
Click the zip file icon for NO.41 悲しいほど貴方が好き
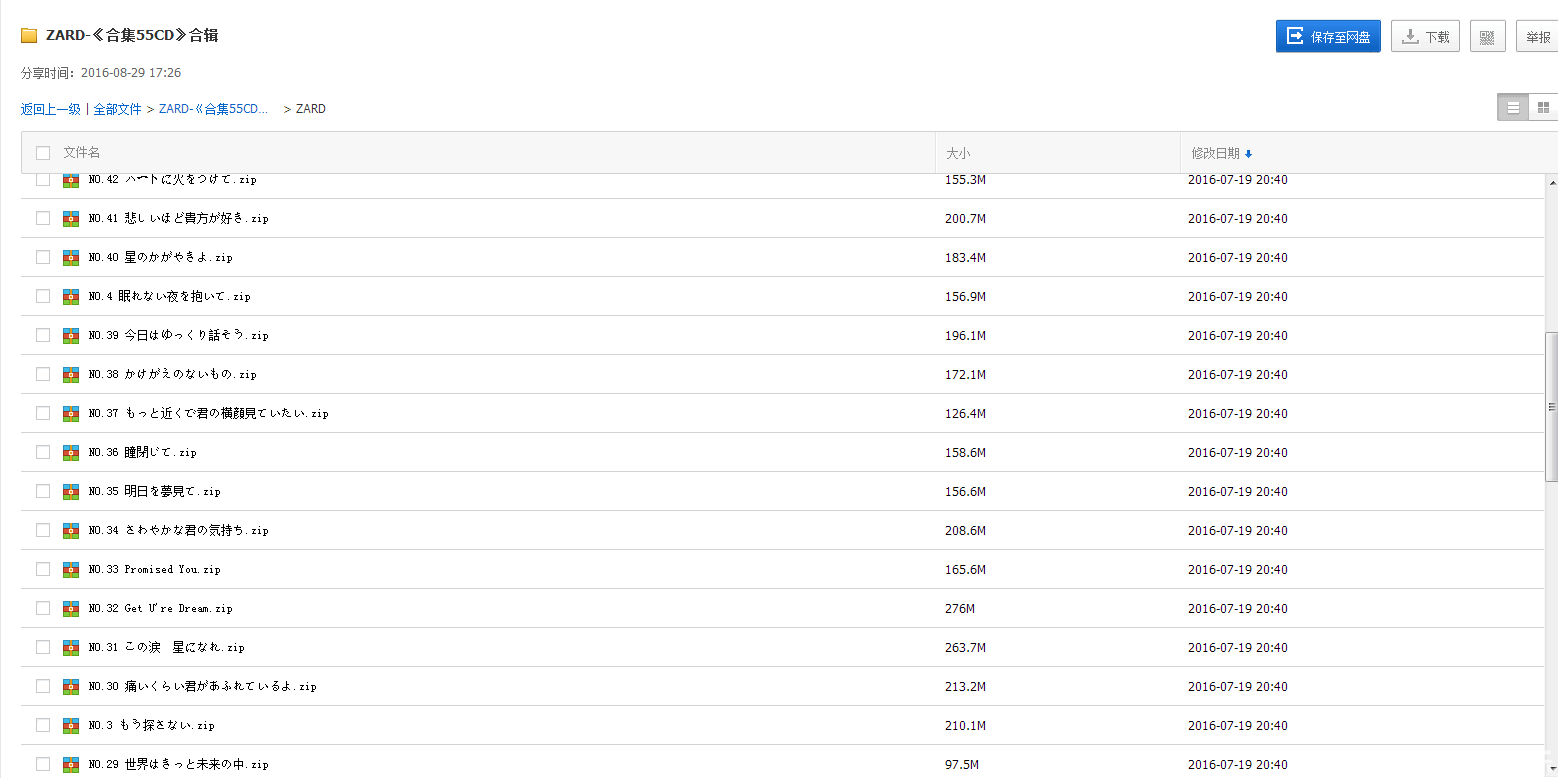[x=71, y=218]
